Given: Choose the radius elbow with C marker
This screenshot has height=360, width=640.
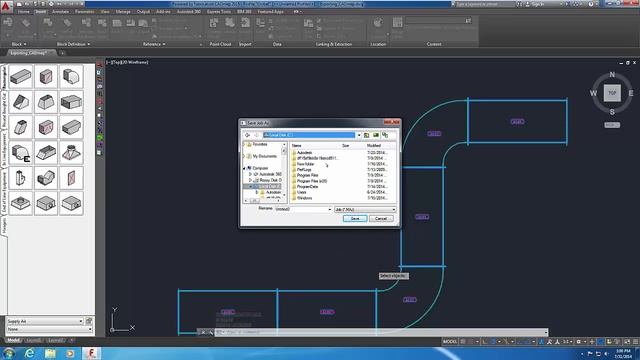Looking at the screenshot, I should pyautogui.click(x=20, y=153).
